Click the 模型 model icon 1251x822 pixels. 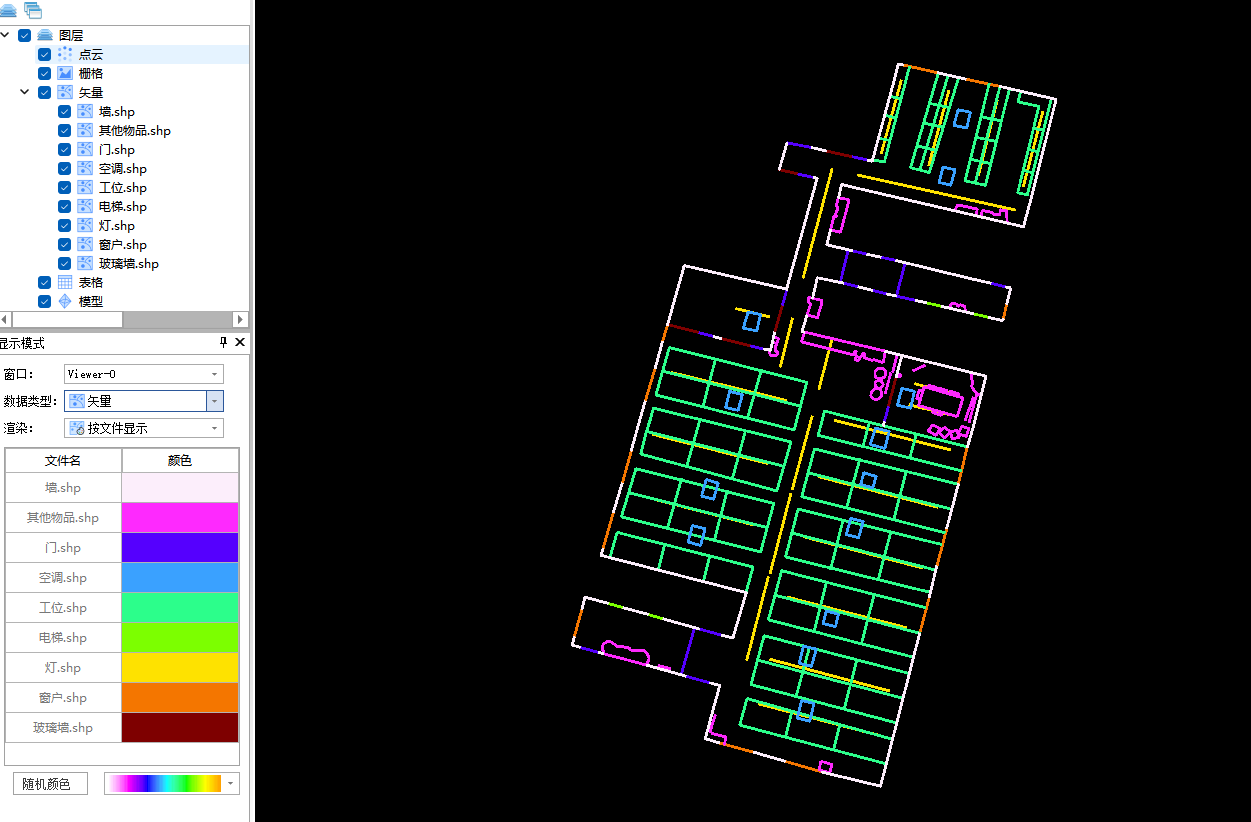pyautogui.click(x=65, y=301)
